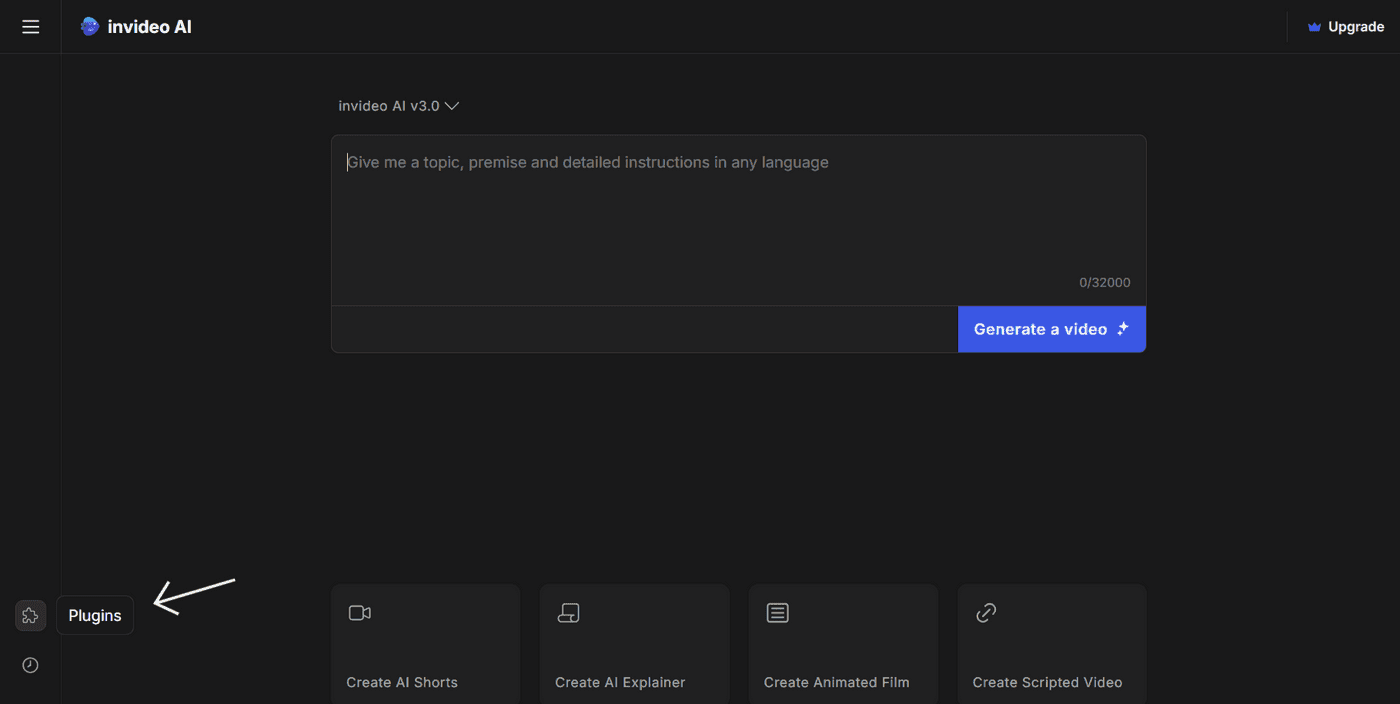Open the hamburger menu
Screen dimensions: 1400x704
(x=30, y=27)
